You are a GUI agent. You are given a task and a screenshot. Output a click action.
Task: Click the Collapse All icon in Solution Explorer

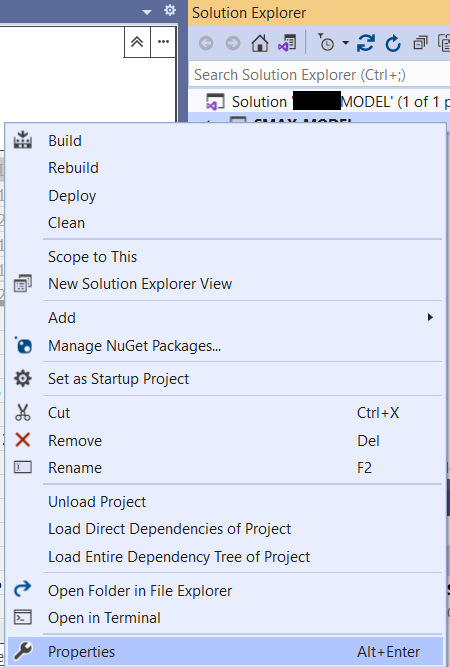tap(420, 43)
